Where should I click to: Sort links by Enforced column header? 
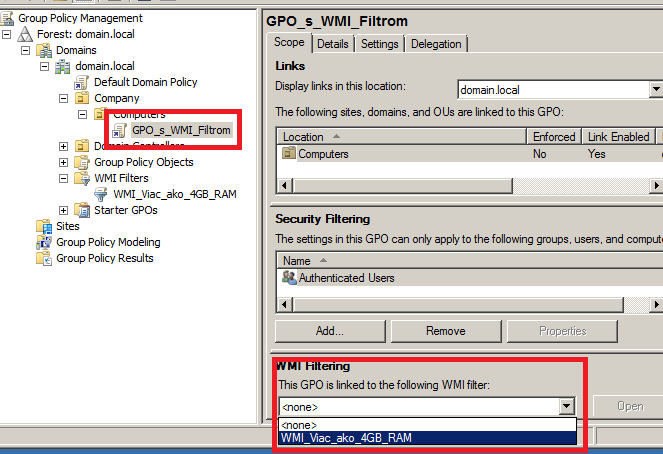(x=554, y=137)
